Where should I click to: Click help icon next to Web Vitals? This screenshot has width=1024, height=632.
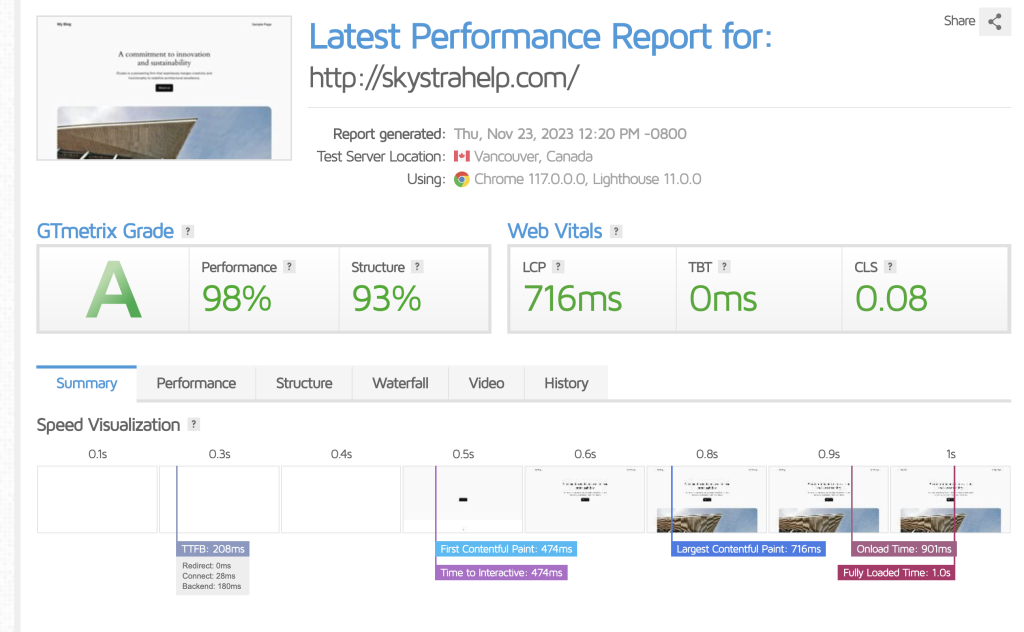pyautogui.click(x=616, y=231)
